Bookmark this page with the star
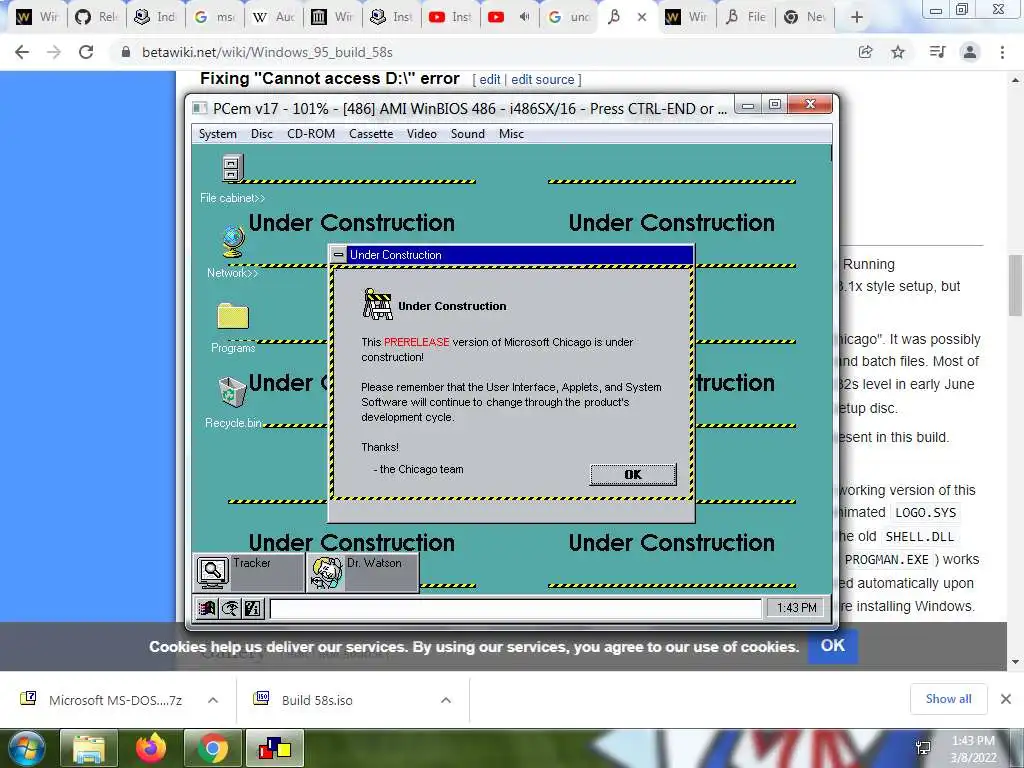Viewport: 1024px width, 768px height. 899,52
